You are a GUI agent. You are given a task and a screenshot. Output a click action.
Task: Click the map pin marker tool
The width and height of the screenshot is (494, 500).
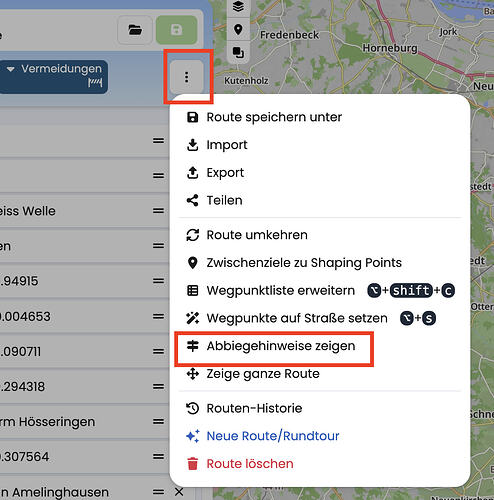coord(238,29)
